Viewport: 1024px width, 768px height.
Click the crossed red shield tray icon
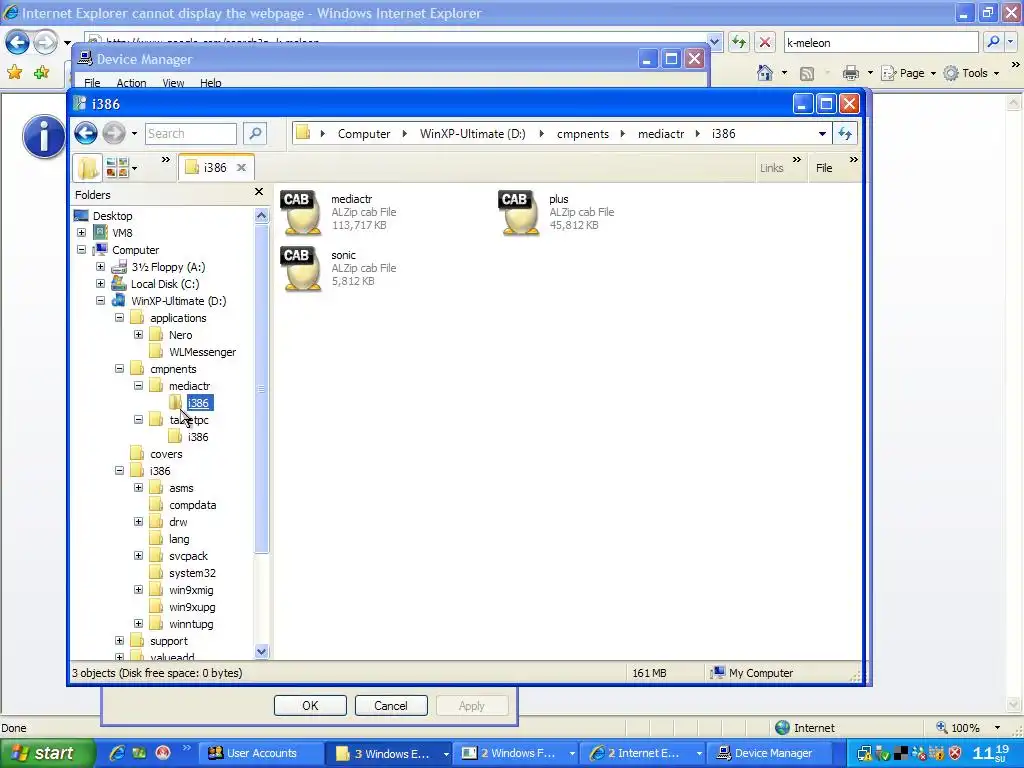(955, 753)
